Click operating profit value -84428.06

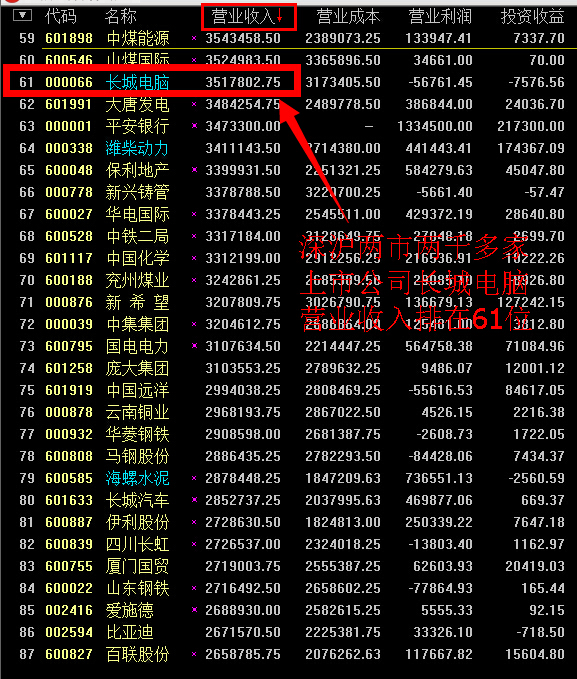point(441,456)
